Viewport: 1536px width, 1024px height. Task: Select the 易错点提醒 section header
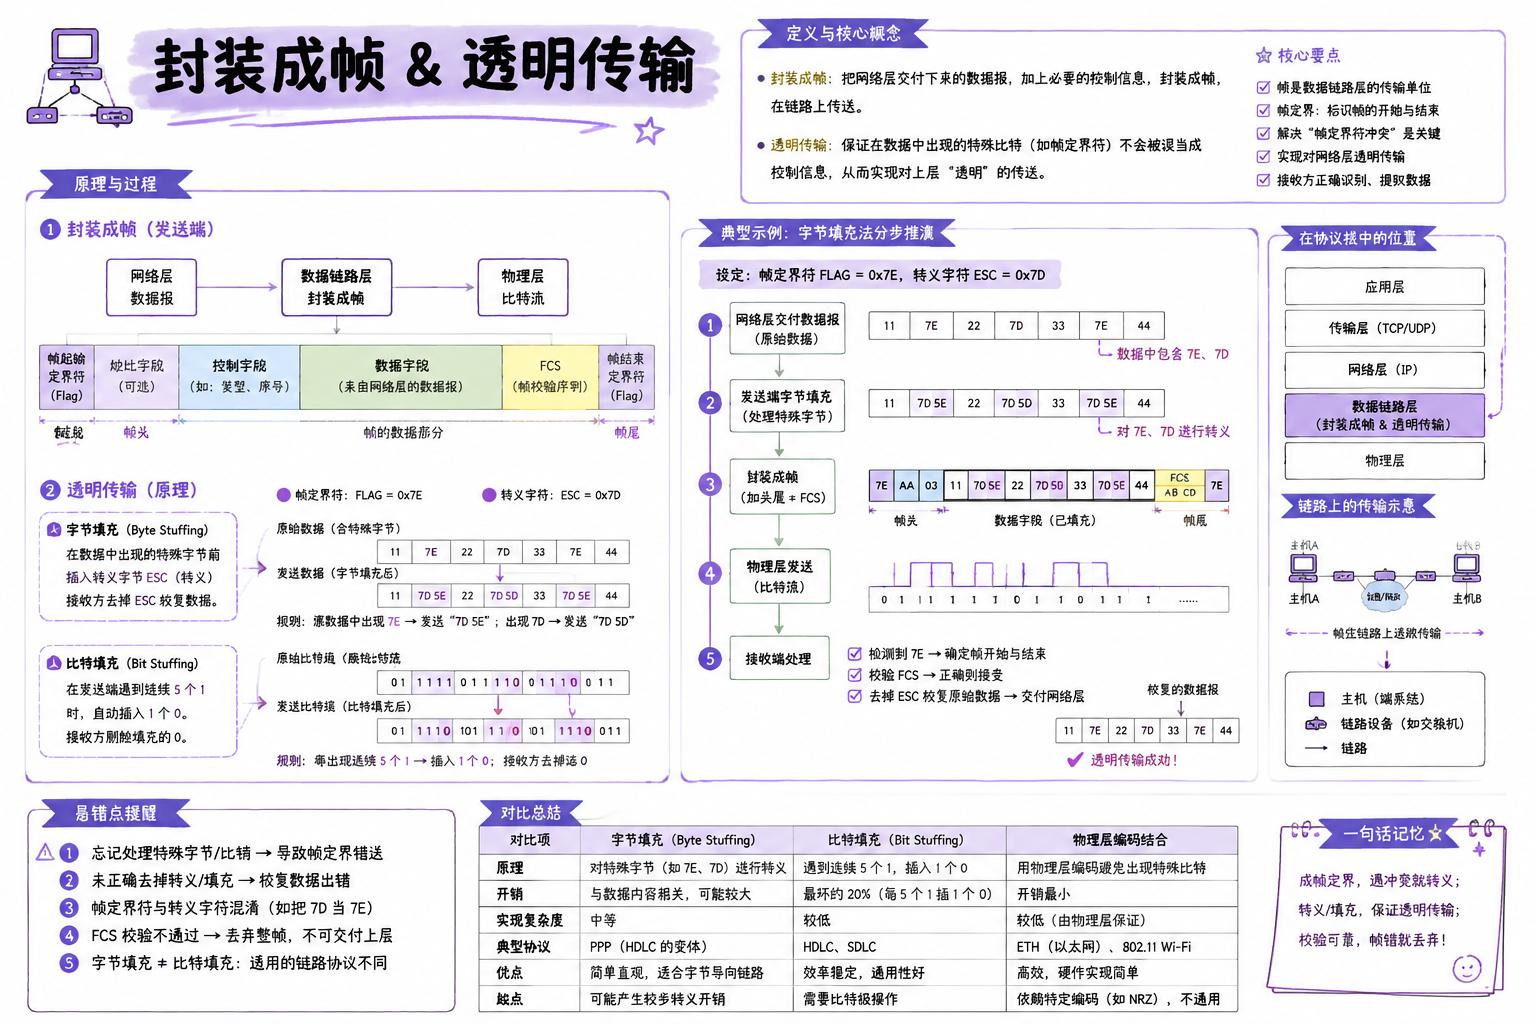[115, 813]
